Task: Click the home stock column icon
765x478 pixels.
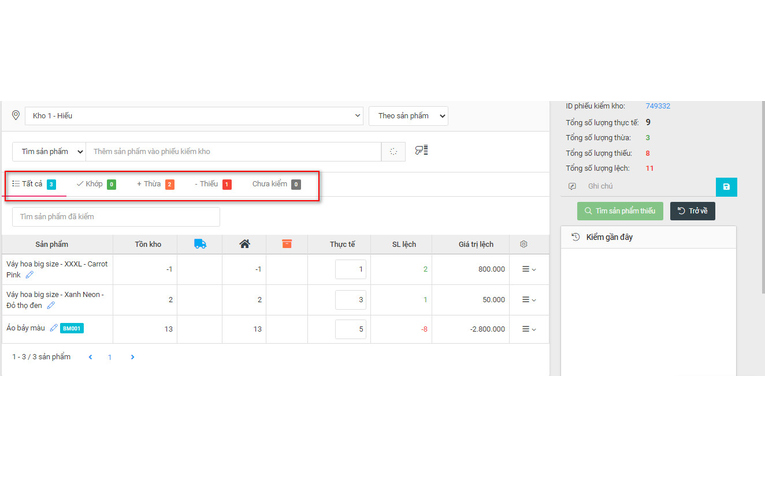Action: click(244, 244)
